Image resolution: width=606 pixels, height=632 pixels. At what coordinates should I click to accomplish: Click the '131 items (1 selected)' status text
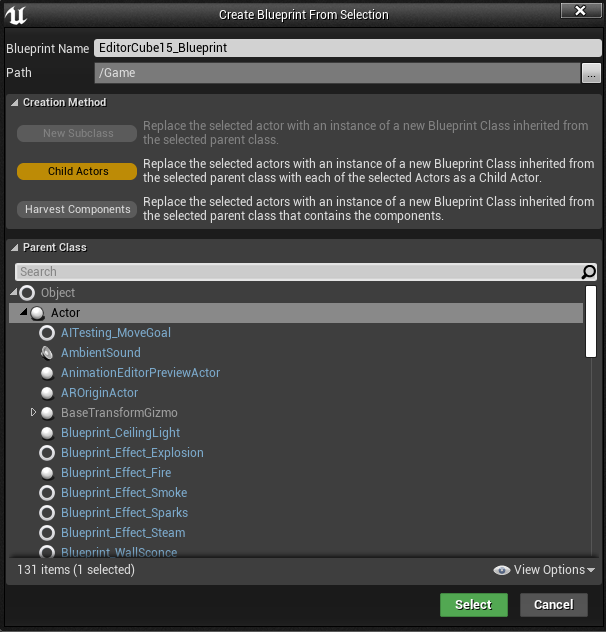[76, 570]
